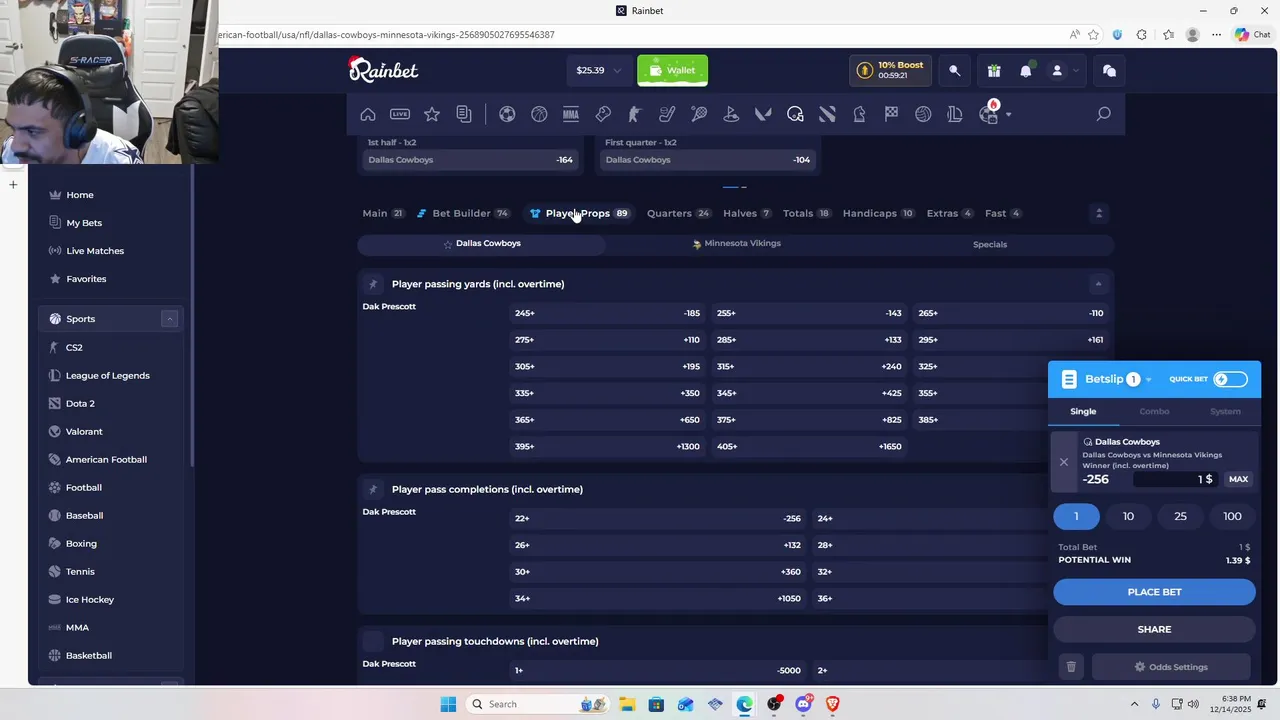Select the checkered flag racing icon

point(891,114)
